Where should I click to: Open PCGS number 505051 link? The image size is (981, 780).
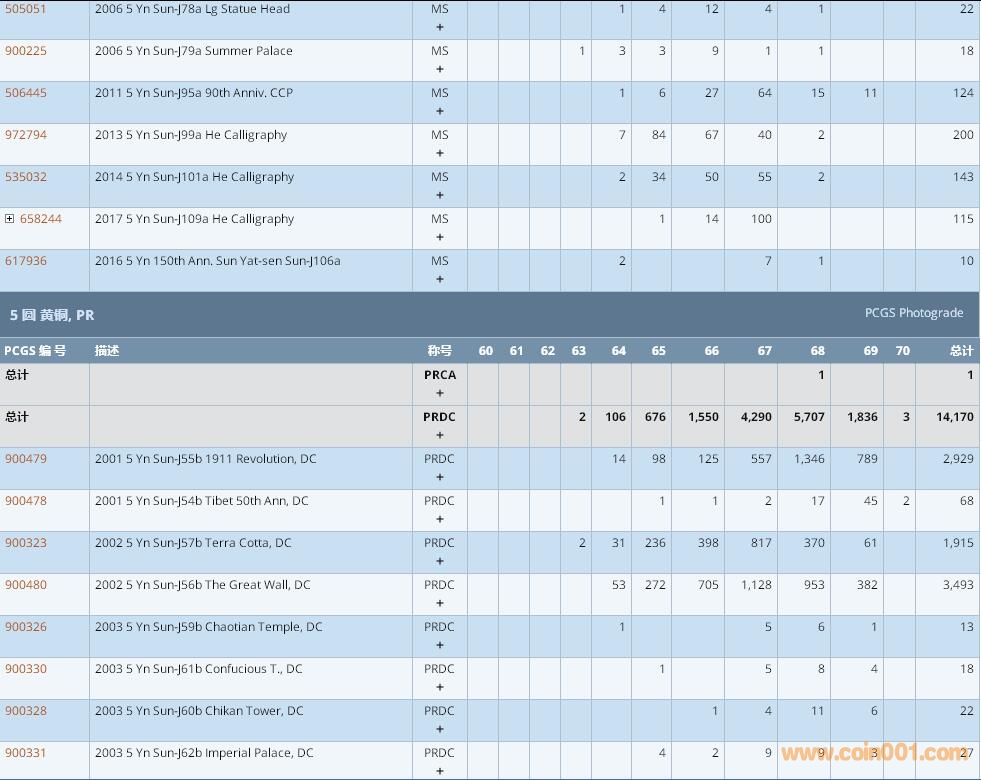(x=26, y=9)
